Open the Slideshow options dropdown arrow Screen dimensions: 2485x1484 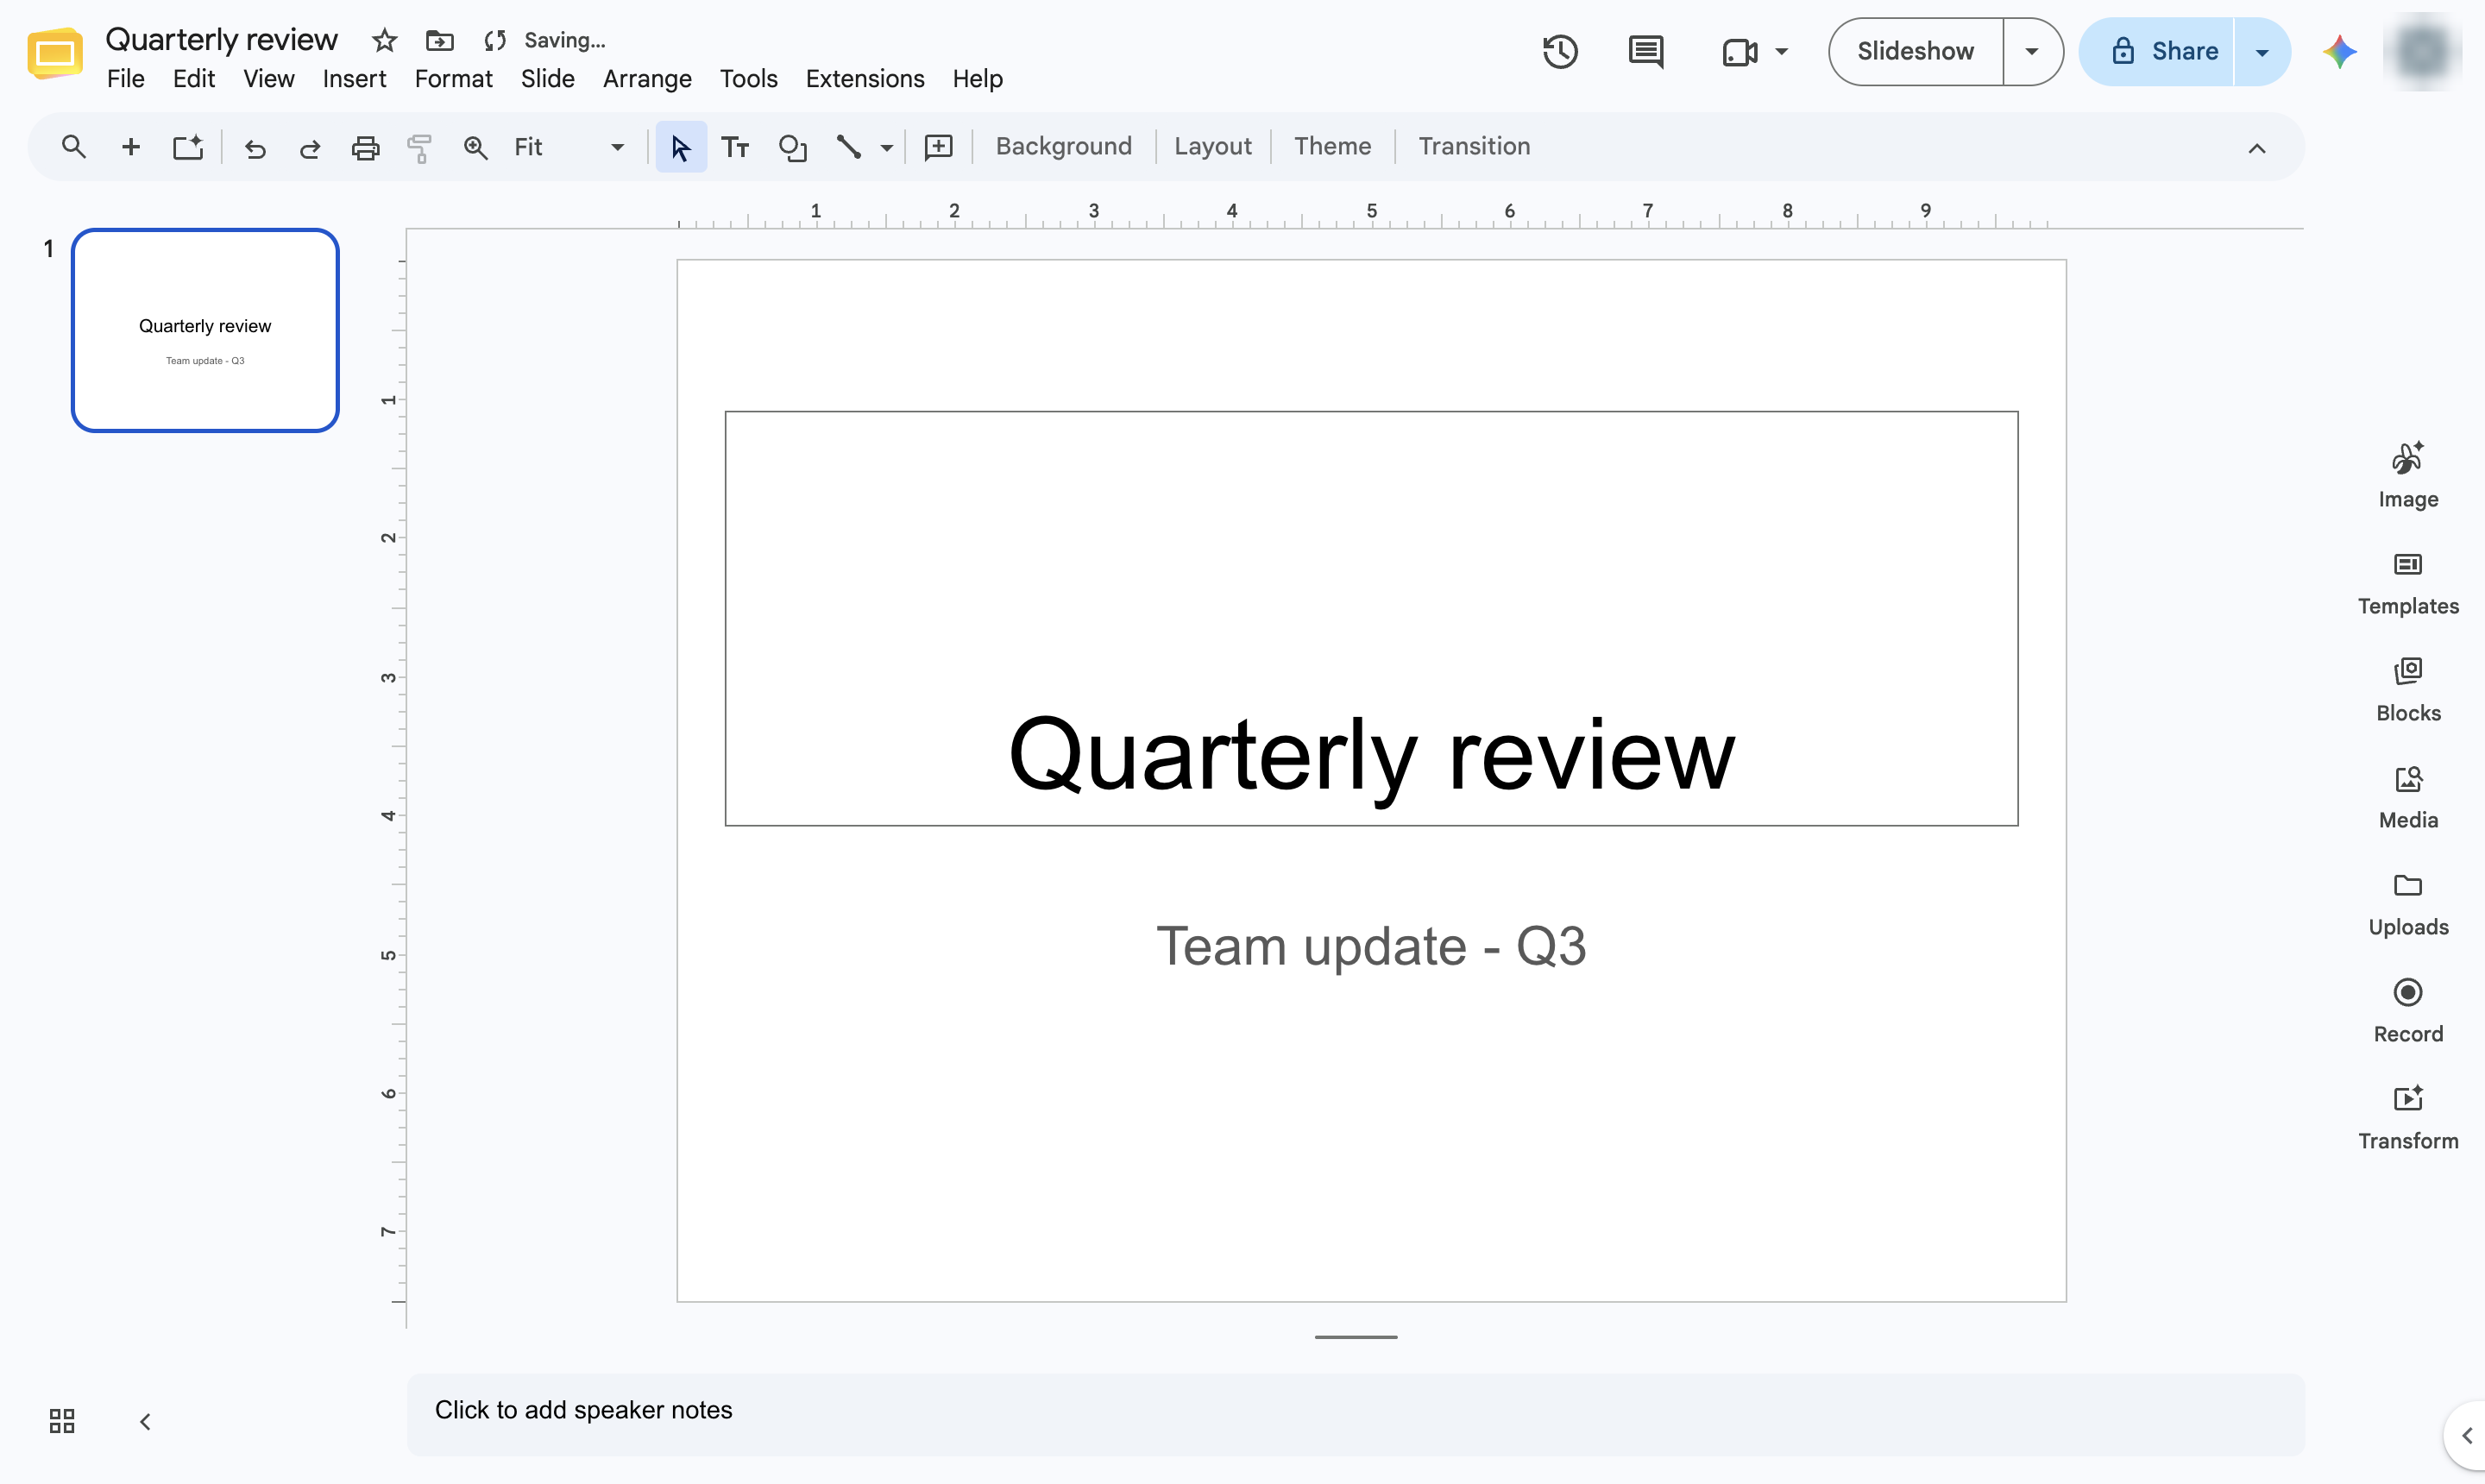[2031, 51]
